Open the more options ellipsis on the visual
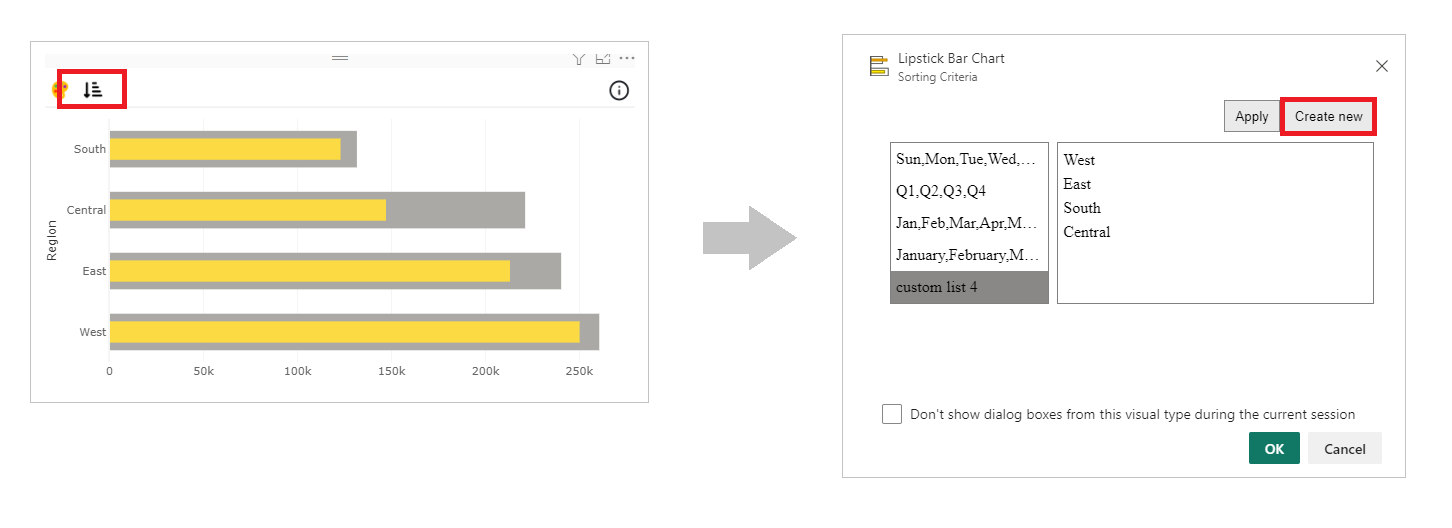The width and height of the screenshot is (1452, 528). click(x=627, y=59)
